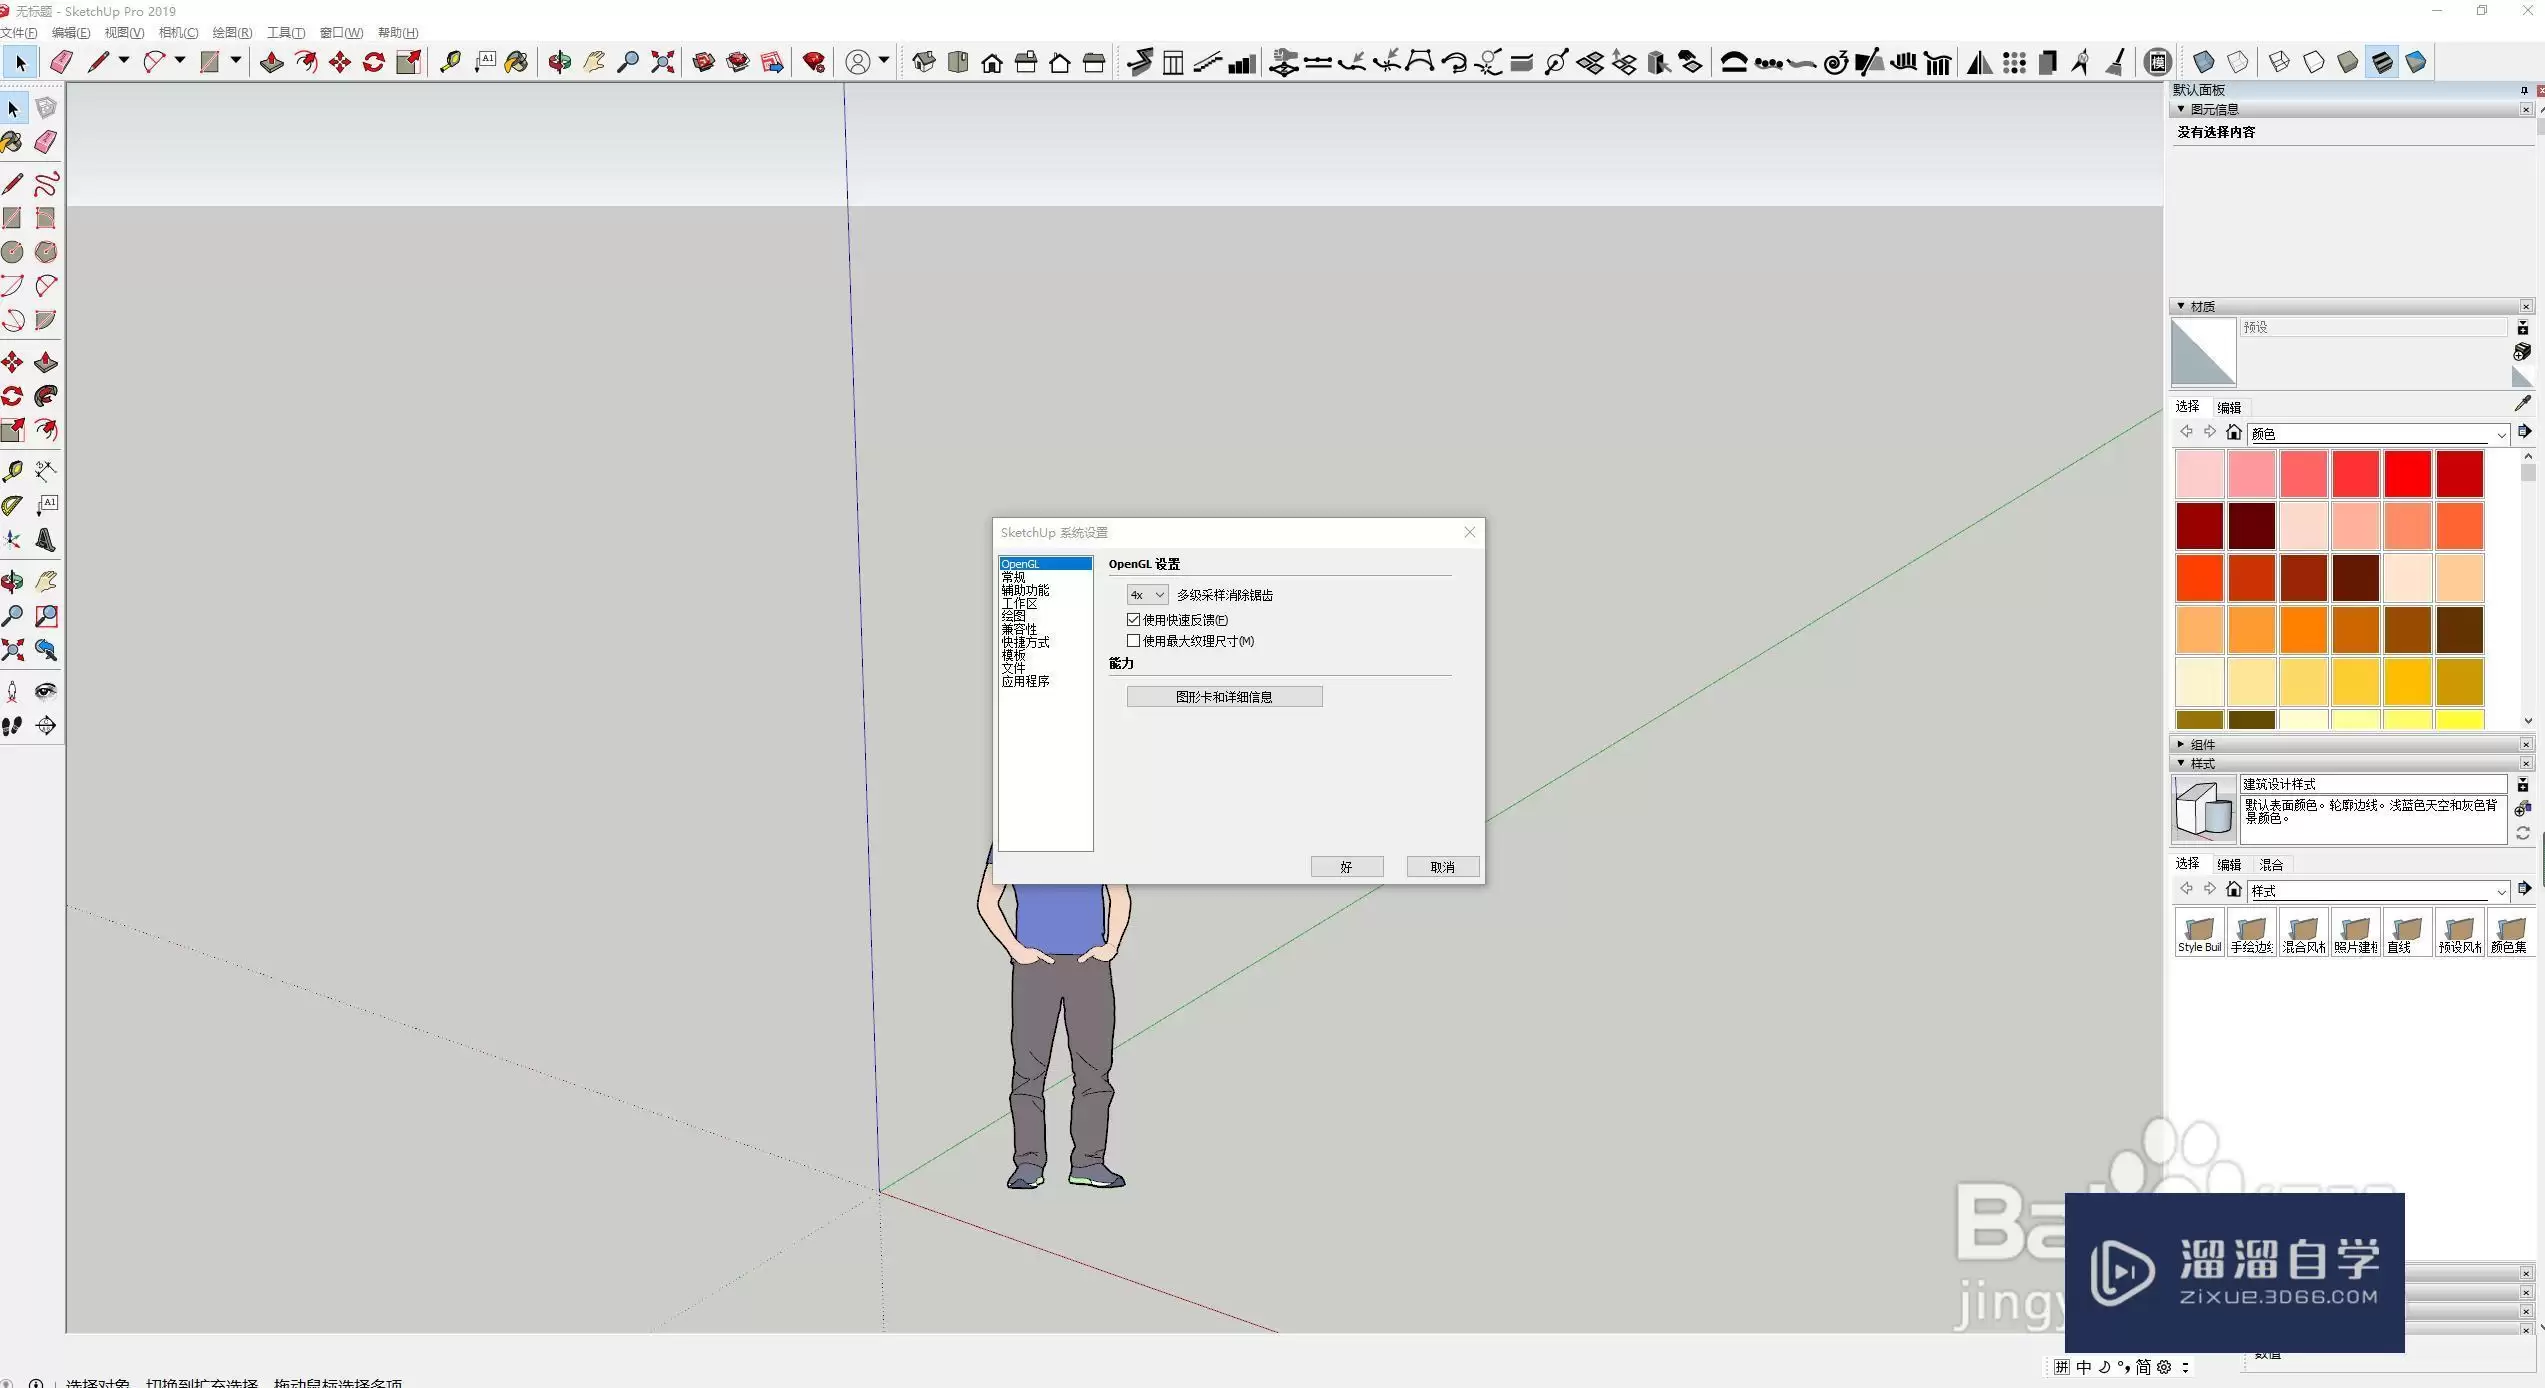Expand the 组件 panel
This screenshot has height=1388, width=2545.
(x=2181, y=744)
